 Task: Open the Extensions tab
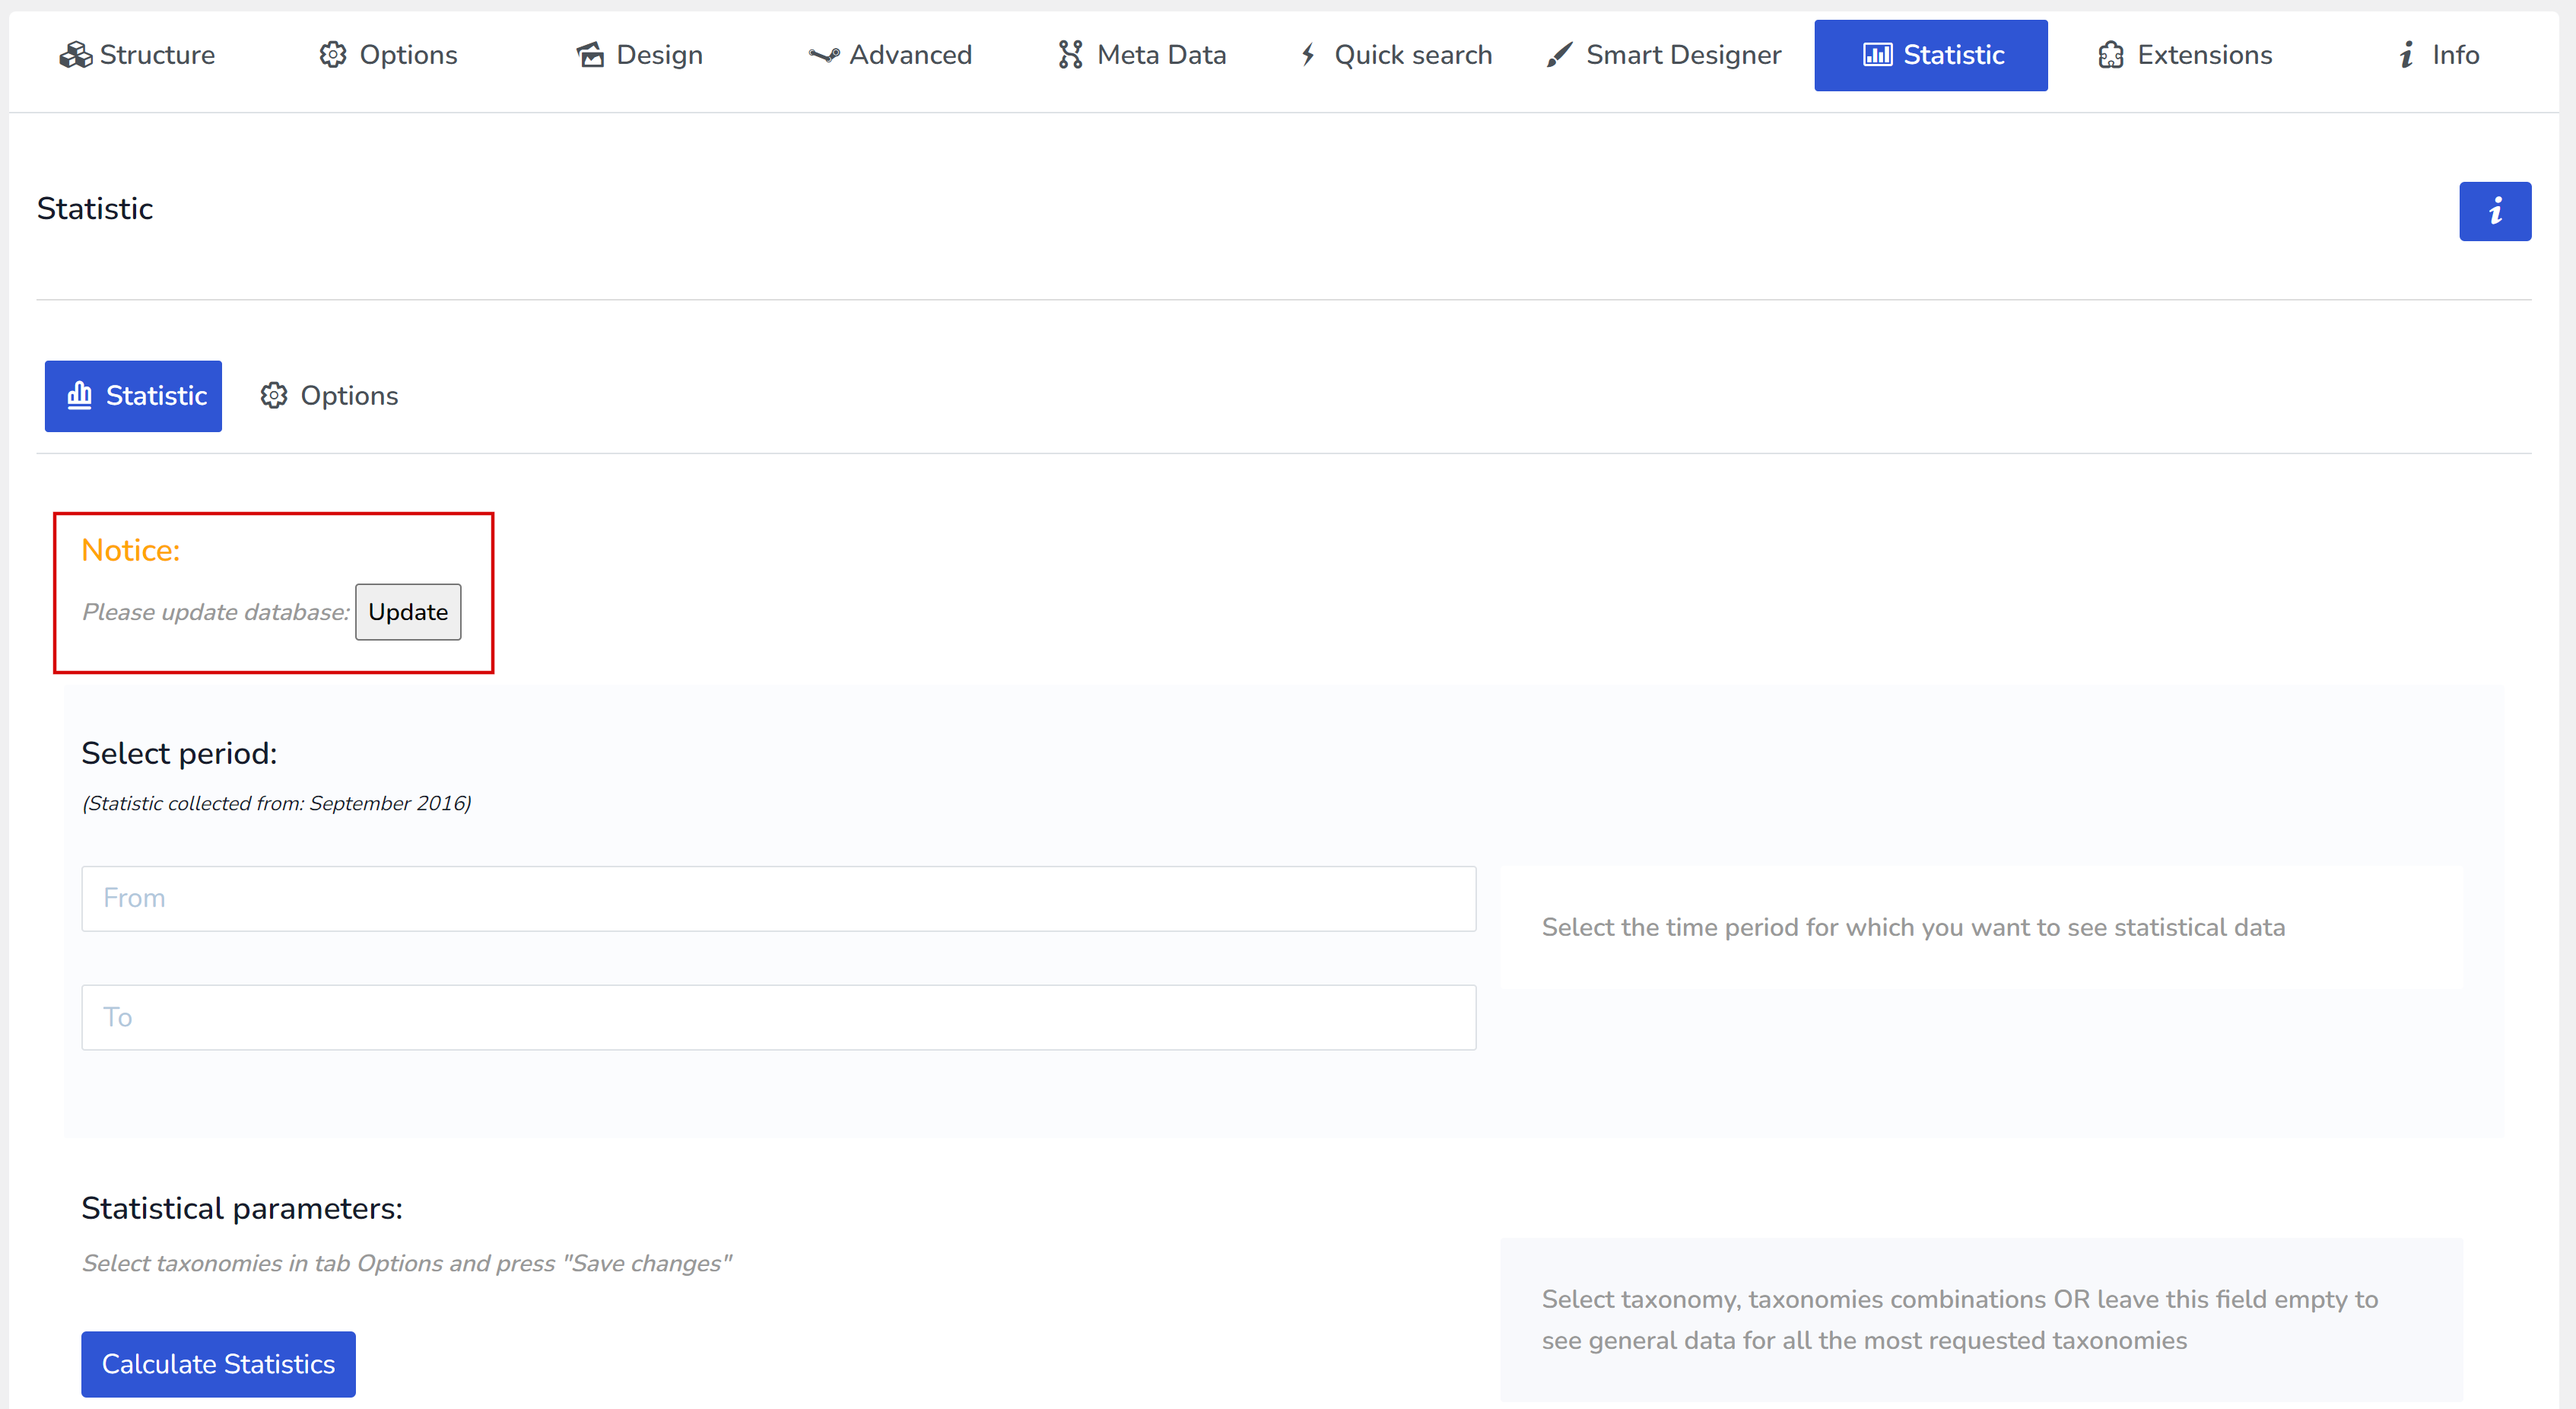point(2185,55)
